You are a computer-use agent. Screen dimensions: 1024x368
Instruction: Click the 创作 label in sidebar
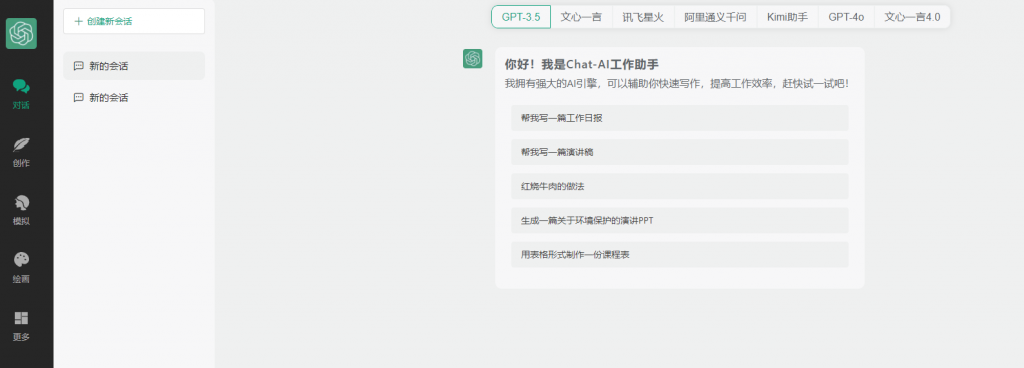(22, 163)
